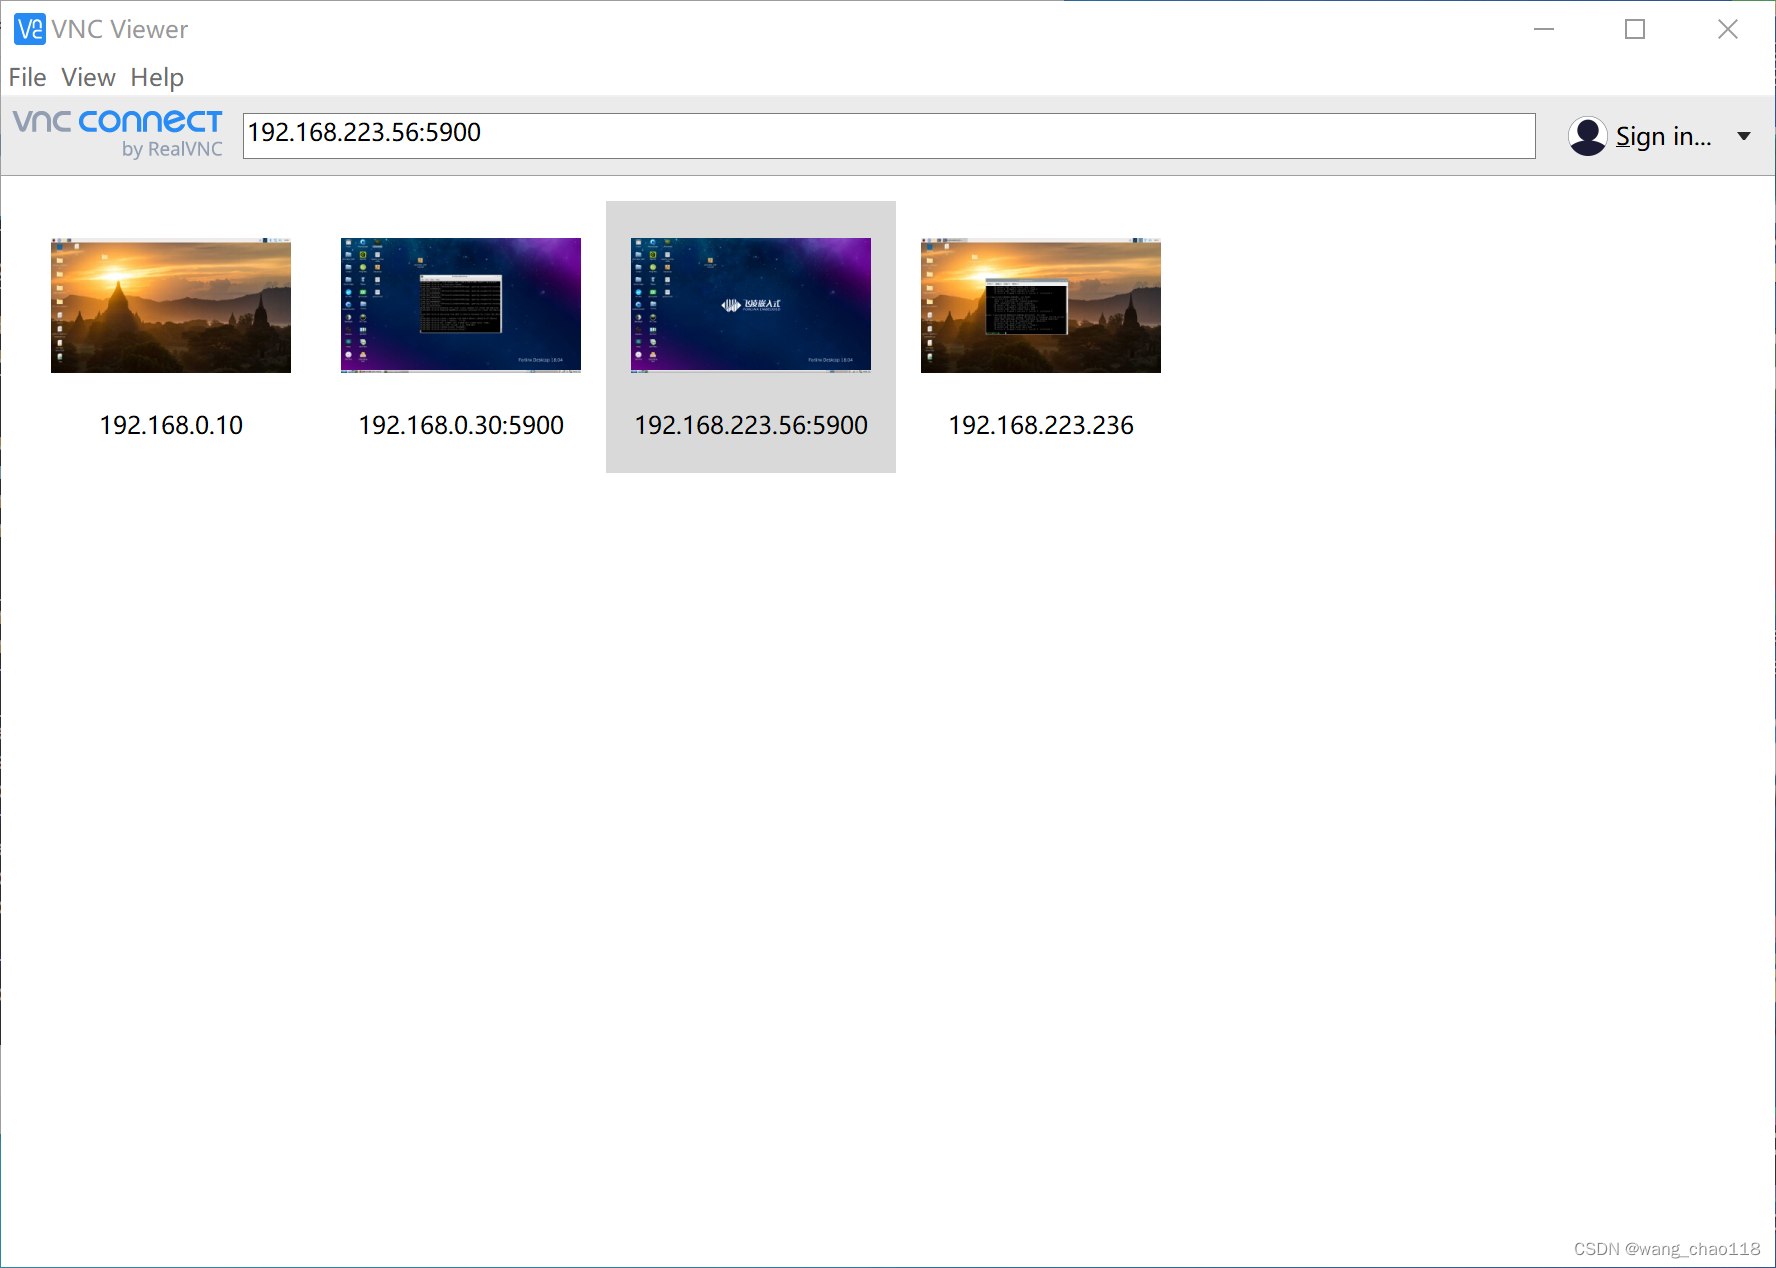Open the View menu
1776x1268 pixels.
(88, 77)
